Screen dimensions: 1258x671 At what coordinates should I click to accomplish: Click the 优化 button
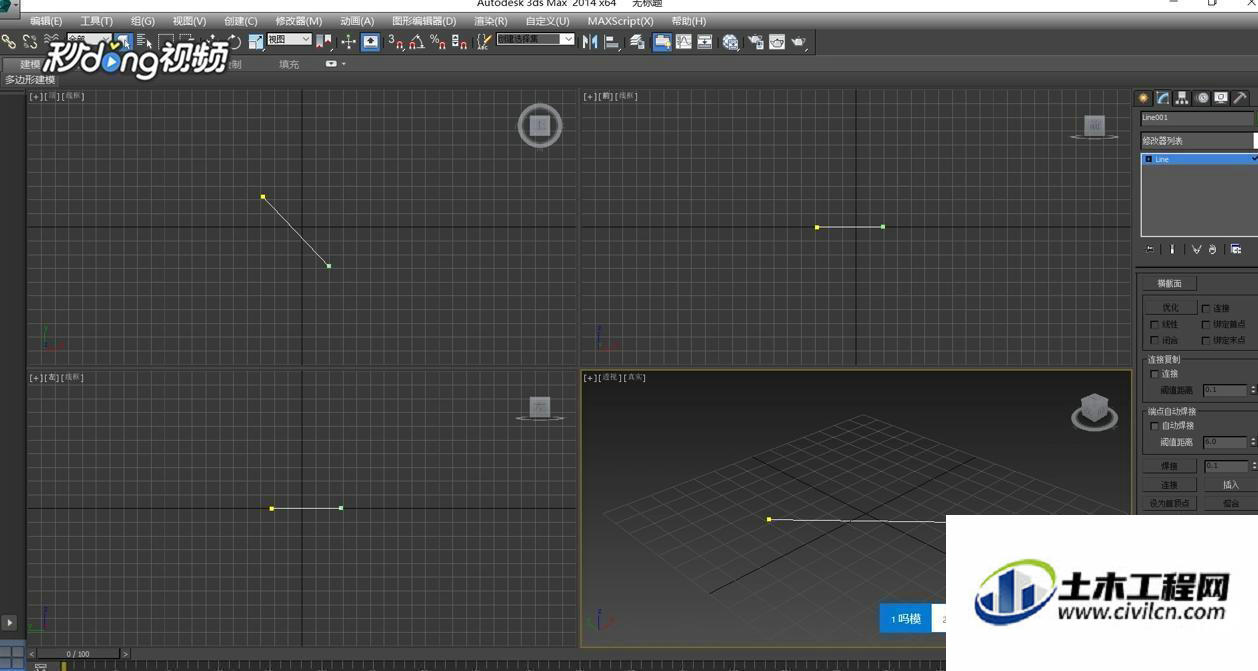coord(1170,308)
